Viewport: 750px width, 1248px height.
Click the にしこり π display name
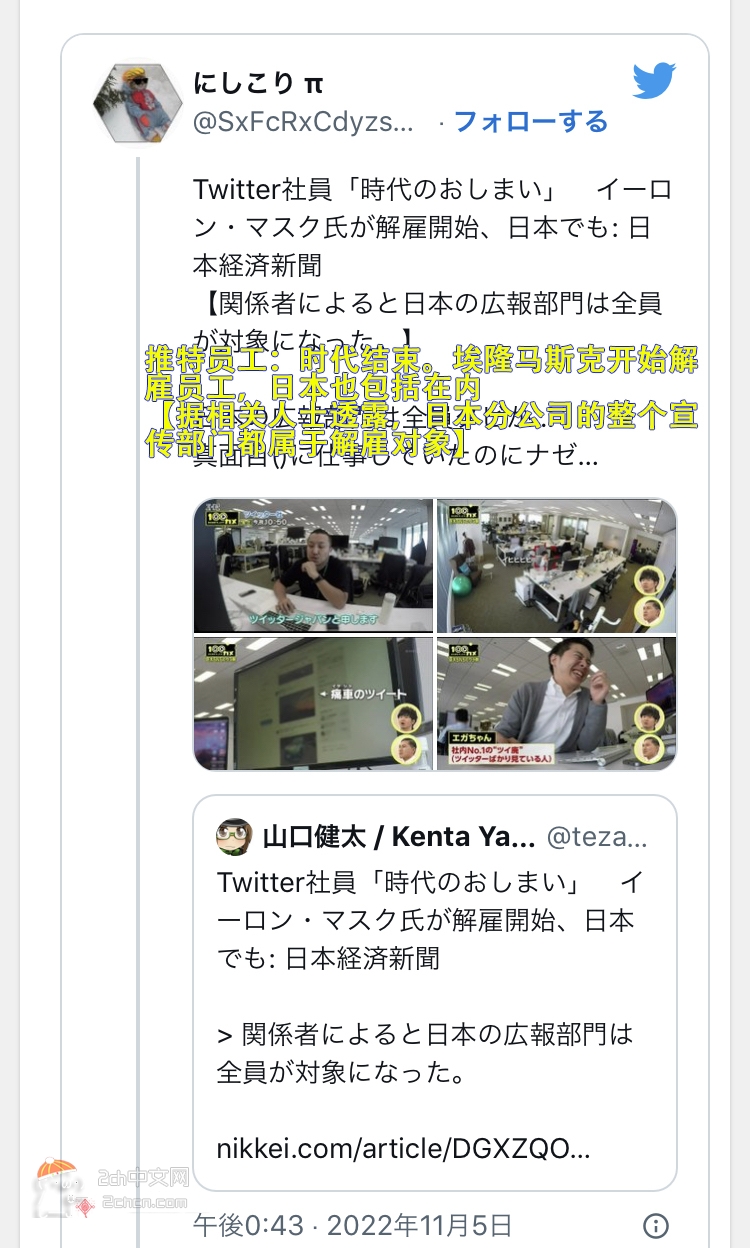coord(258,83)
